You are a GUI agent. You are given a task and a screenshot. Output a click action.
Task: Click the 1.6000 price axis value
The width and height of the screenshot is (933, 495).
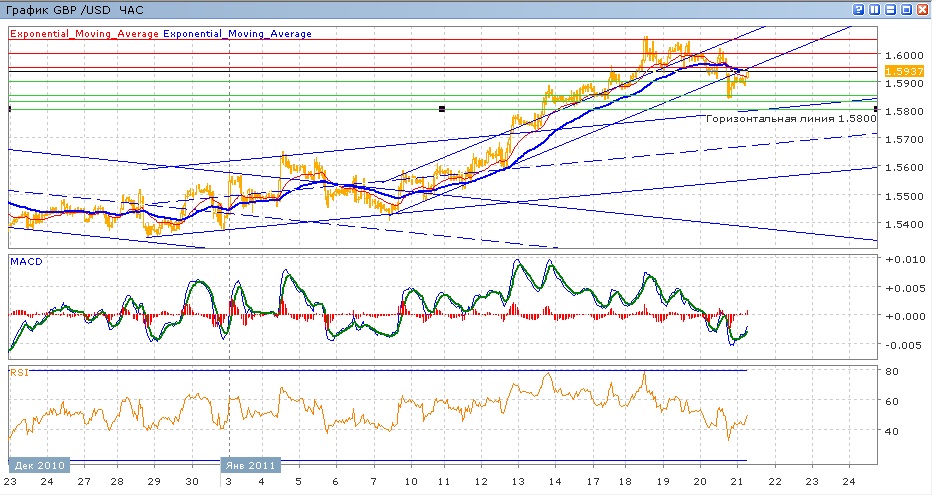tap(904, 55)
